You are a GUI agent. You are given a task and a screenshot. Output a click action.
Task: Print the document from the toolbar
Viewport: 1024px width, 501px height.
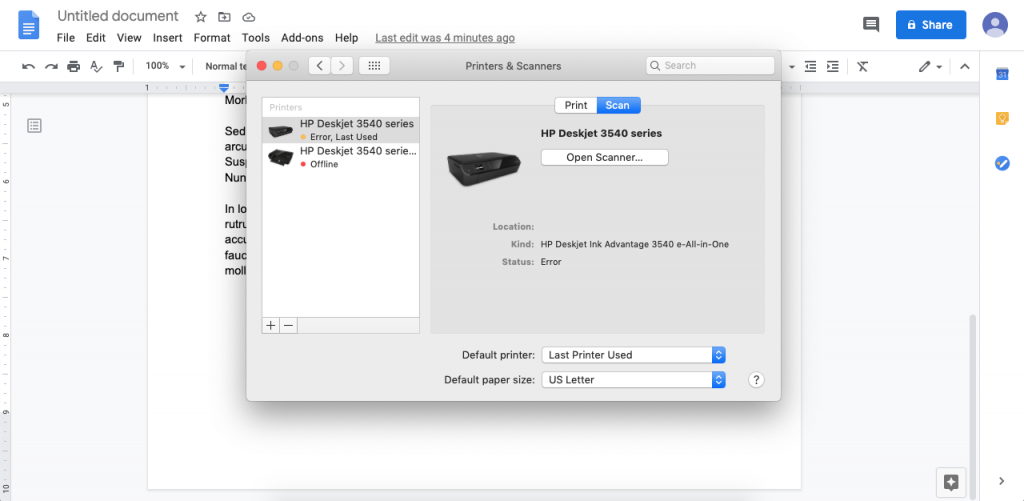coord(74,66)
